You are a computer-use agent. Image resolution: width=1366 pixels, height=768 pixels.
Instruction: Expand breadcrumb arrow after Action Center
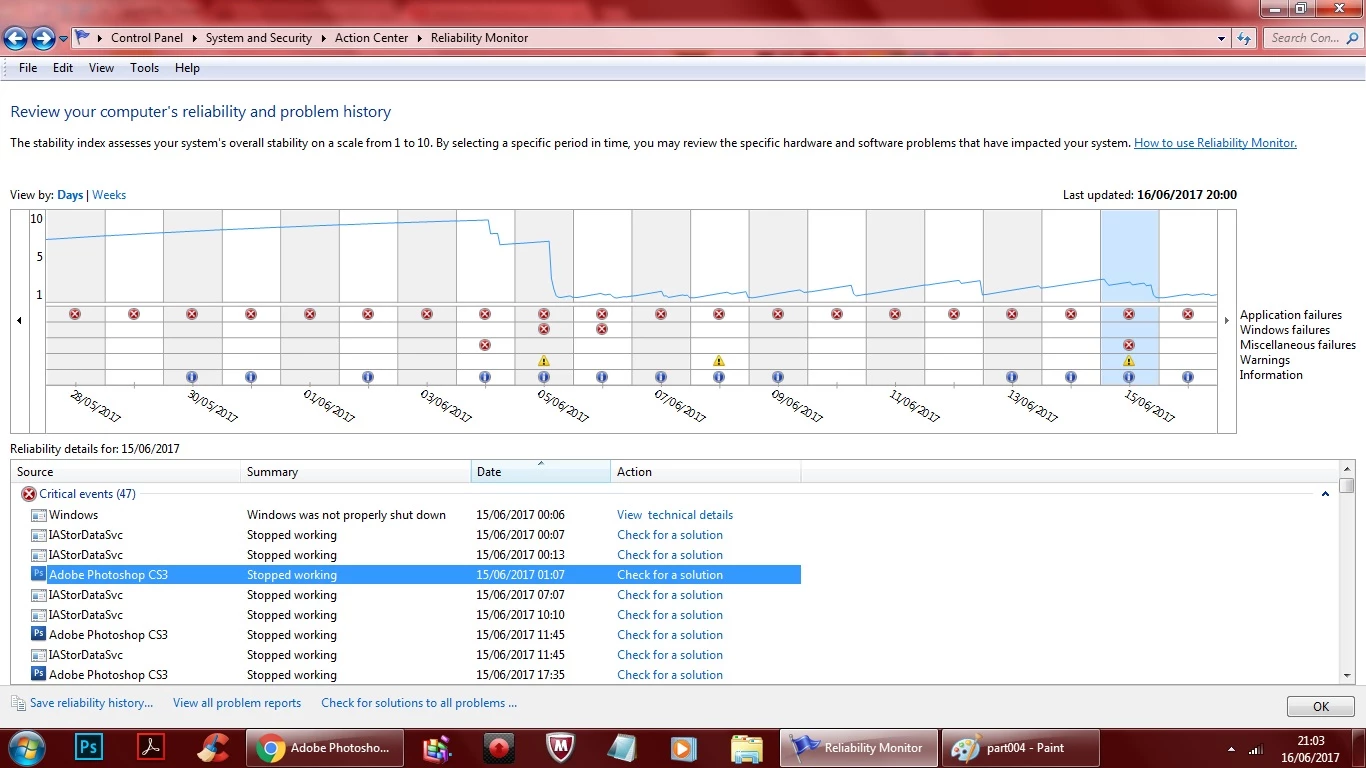pos(420,38)
